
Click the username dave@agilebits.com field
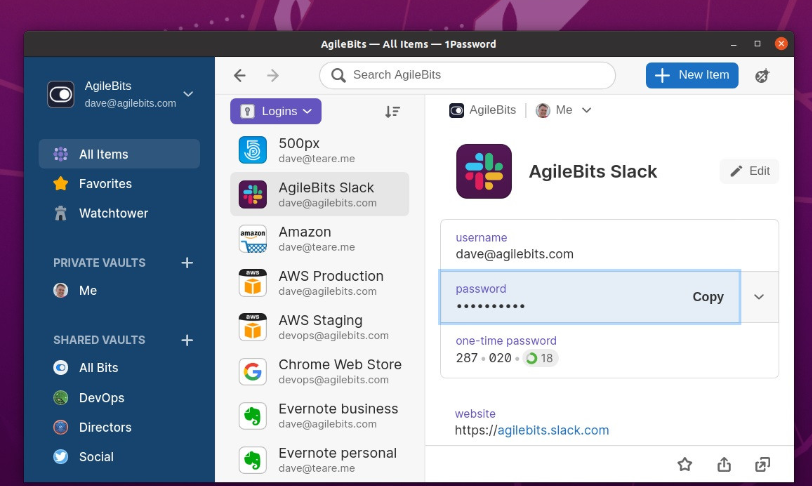click(x=609, y=246)
